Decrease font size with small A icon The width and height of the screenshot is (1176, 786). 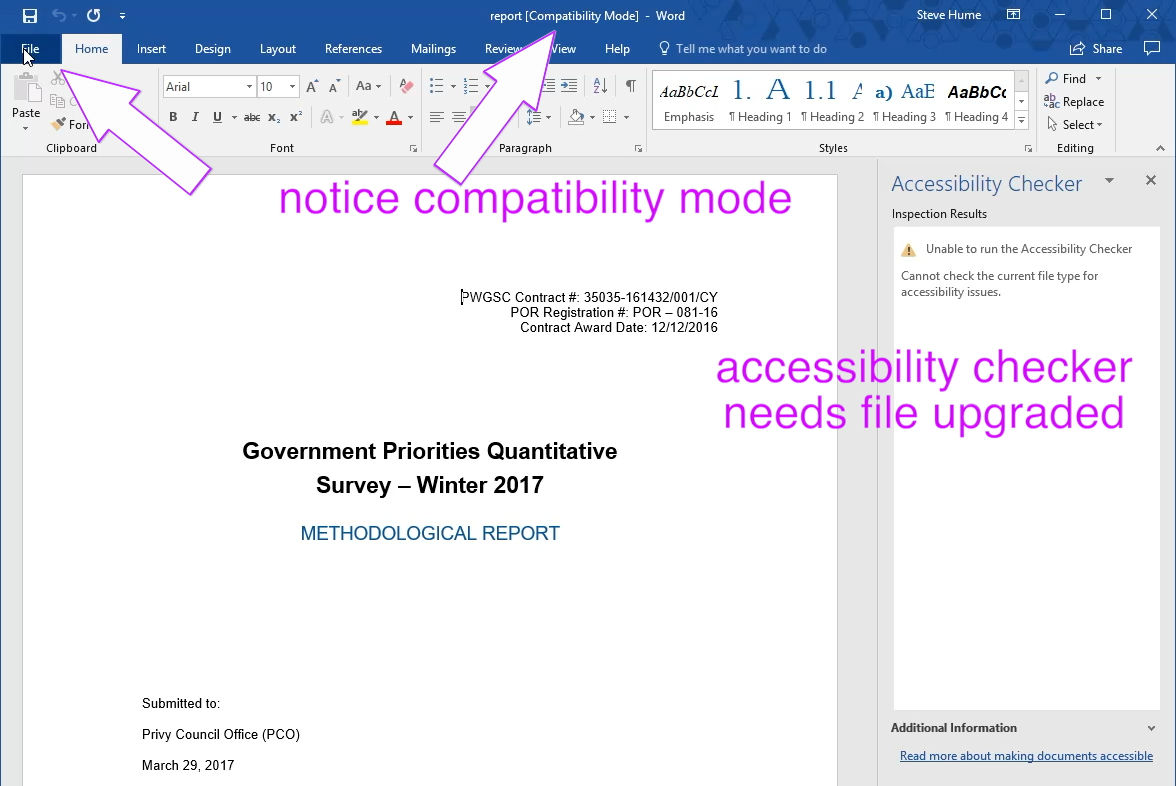334,87
